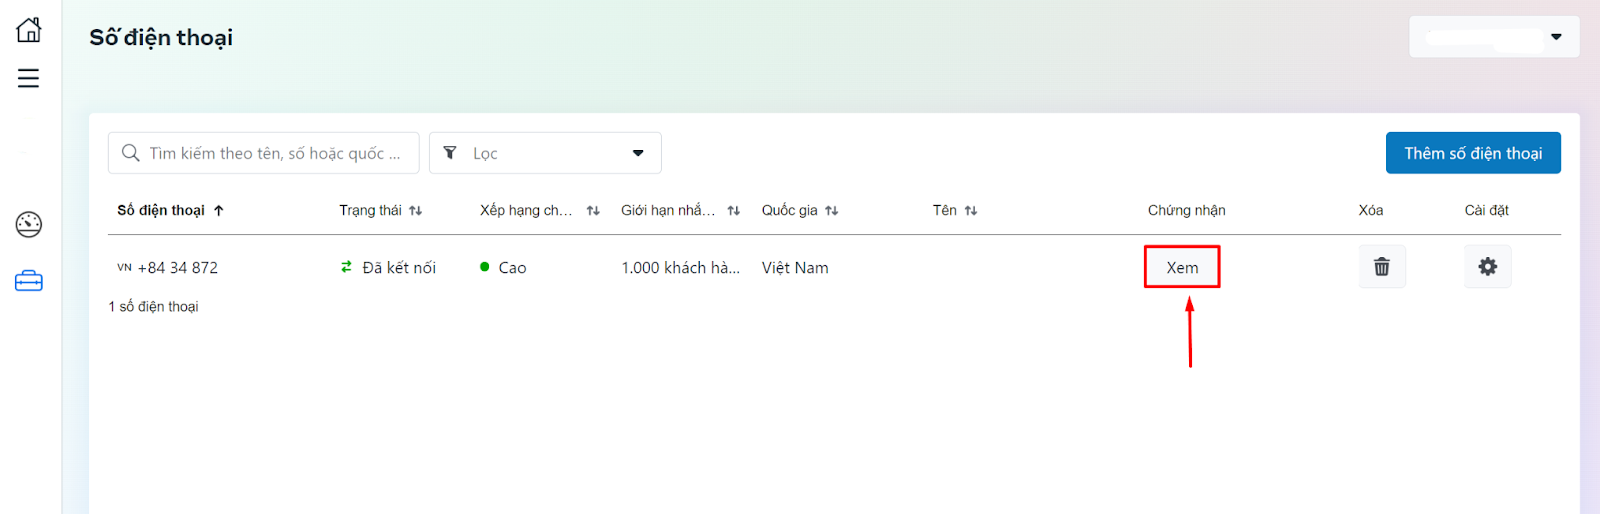The height and width of the screenshot is (514, 1600).
Task: Open the Lọc filter dropdown
Action: pos(545,153)
